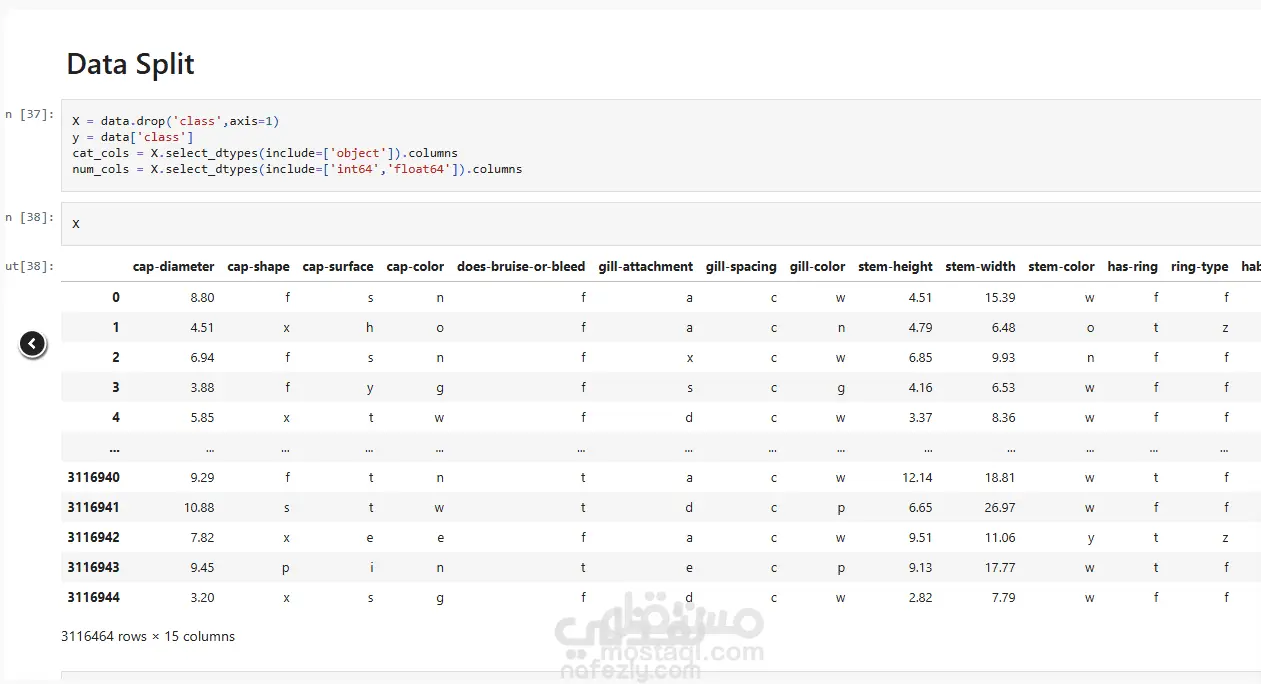Screen dimensions: 1261x684
Task: Click stem-width value 11.06
Action: point(999,537)
